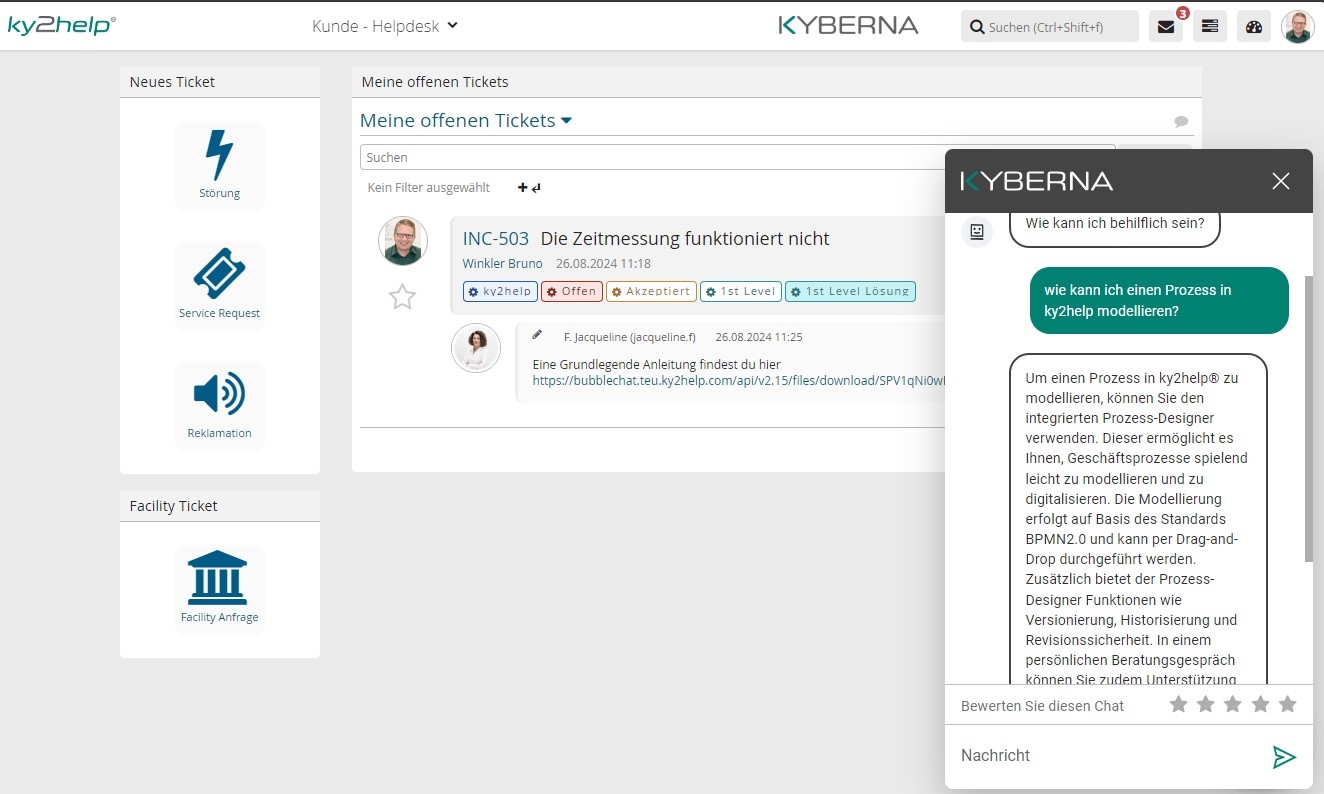The image size is (1324, 794).
Task: Send the chat message with arrow icon
Action: click(1284, 757)
